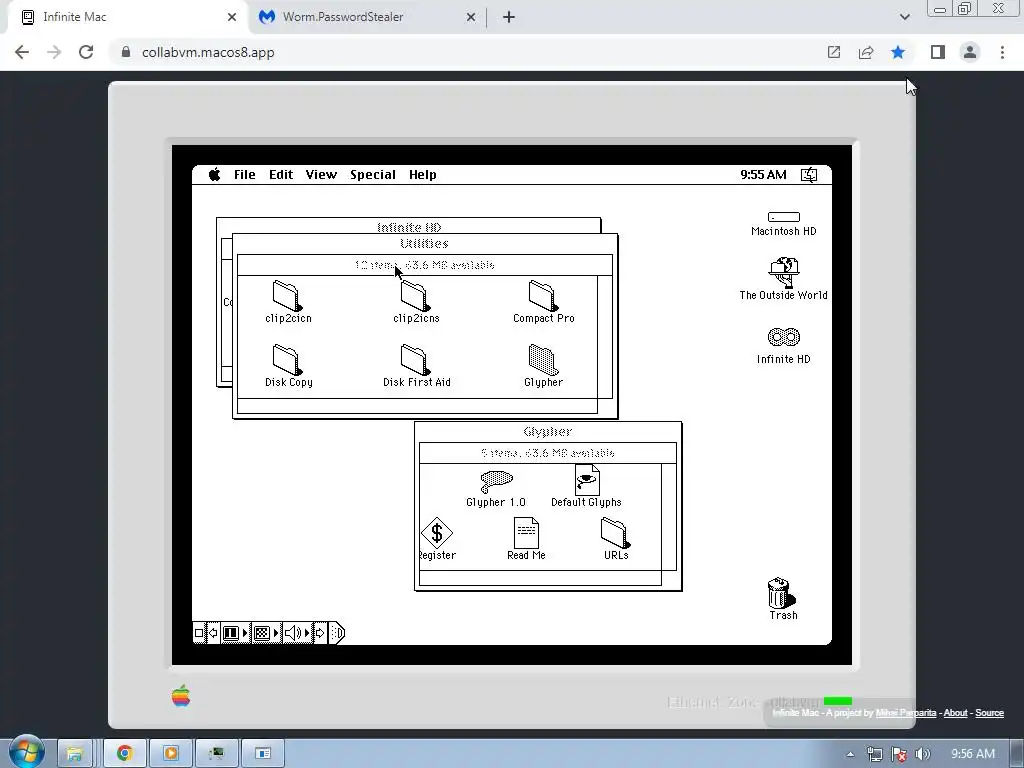Viewport: 1024px width, 768px height.
Task: Expand the tab search chevron
Action: [x=904, y=17]
